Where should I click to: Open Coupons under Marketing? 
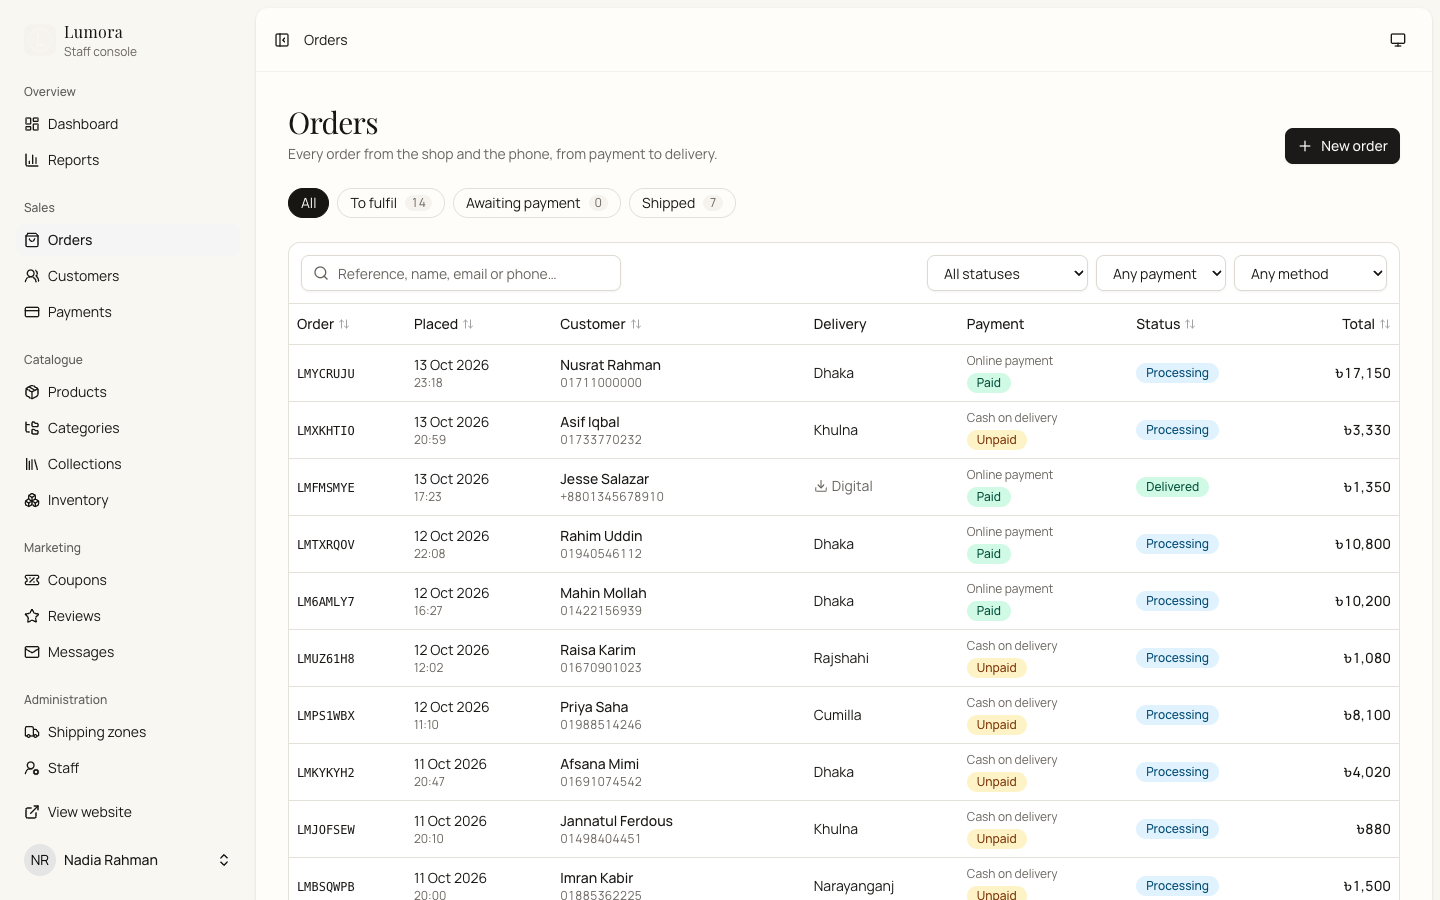(128, 580)
